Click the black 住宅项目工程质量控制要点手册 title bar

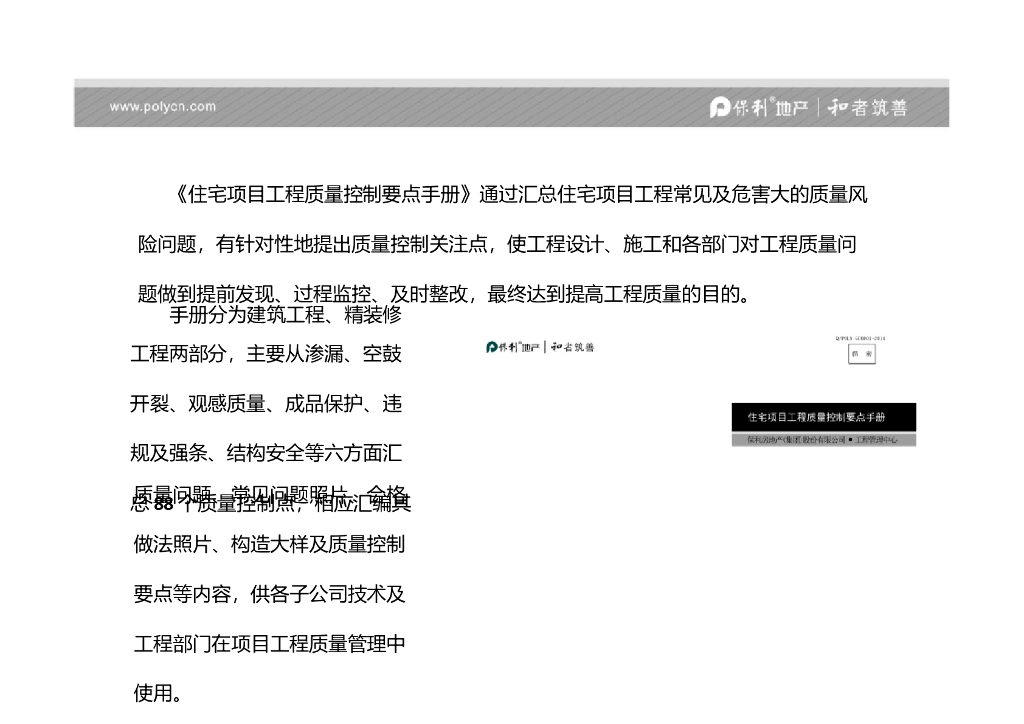click(x=823, y=417)
